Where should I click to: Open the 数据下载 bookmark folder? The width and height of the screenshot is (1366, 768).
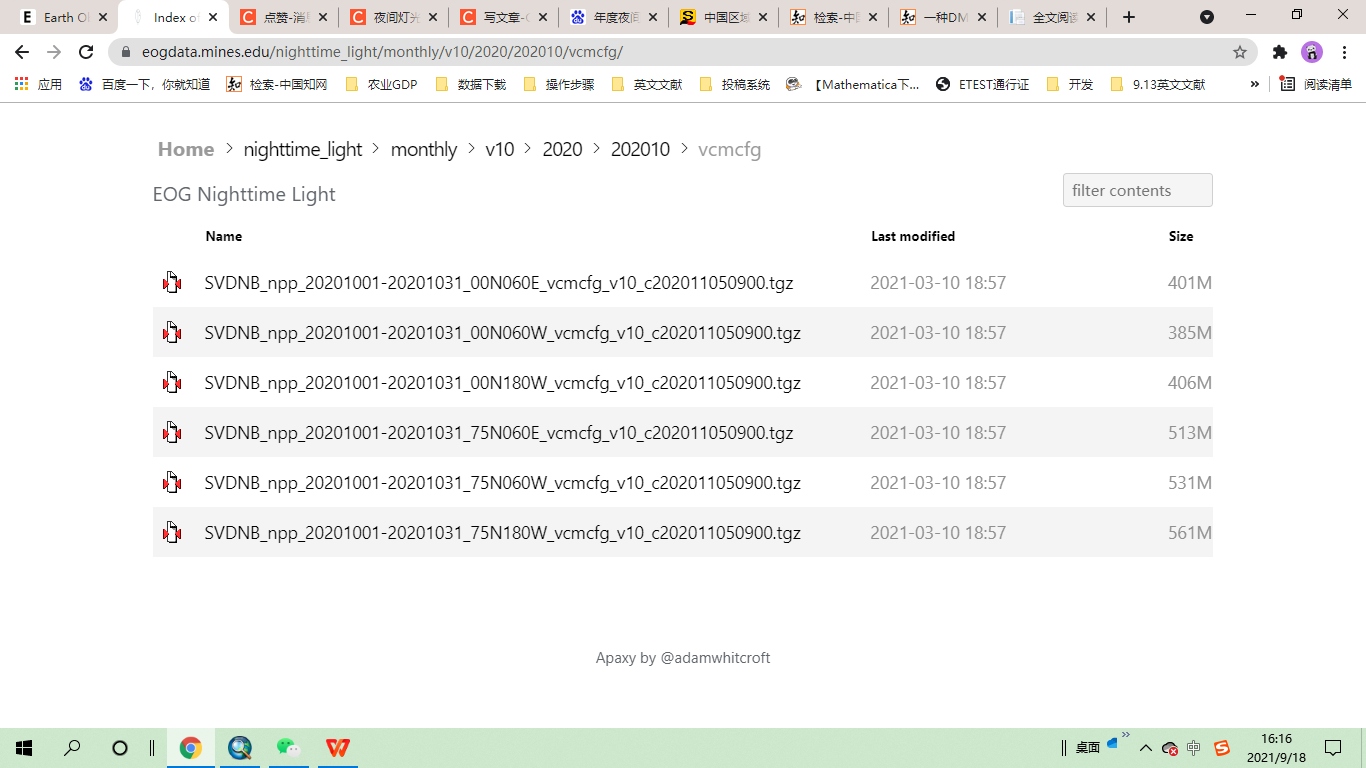coord(471,85)
